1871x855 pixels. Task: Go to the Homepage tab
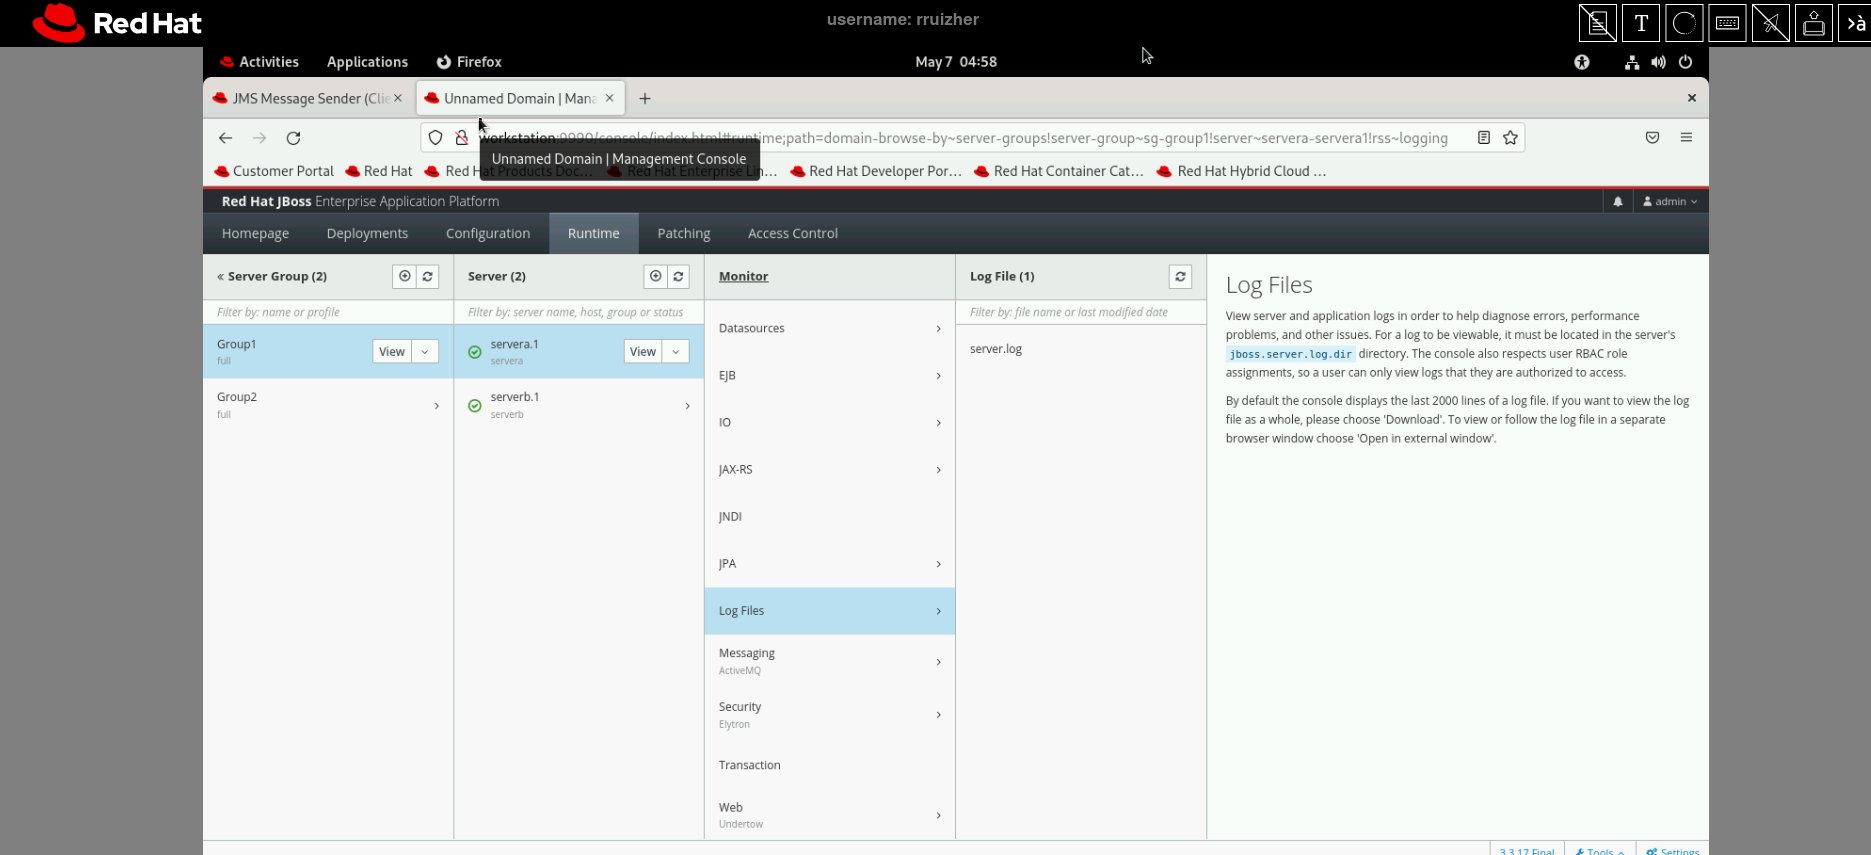click(255, 233)
